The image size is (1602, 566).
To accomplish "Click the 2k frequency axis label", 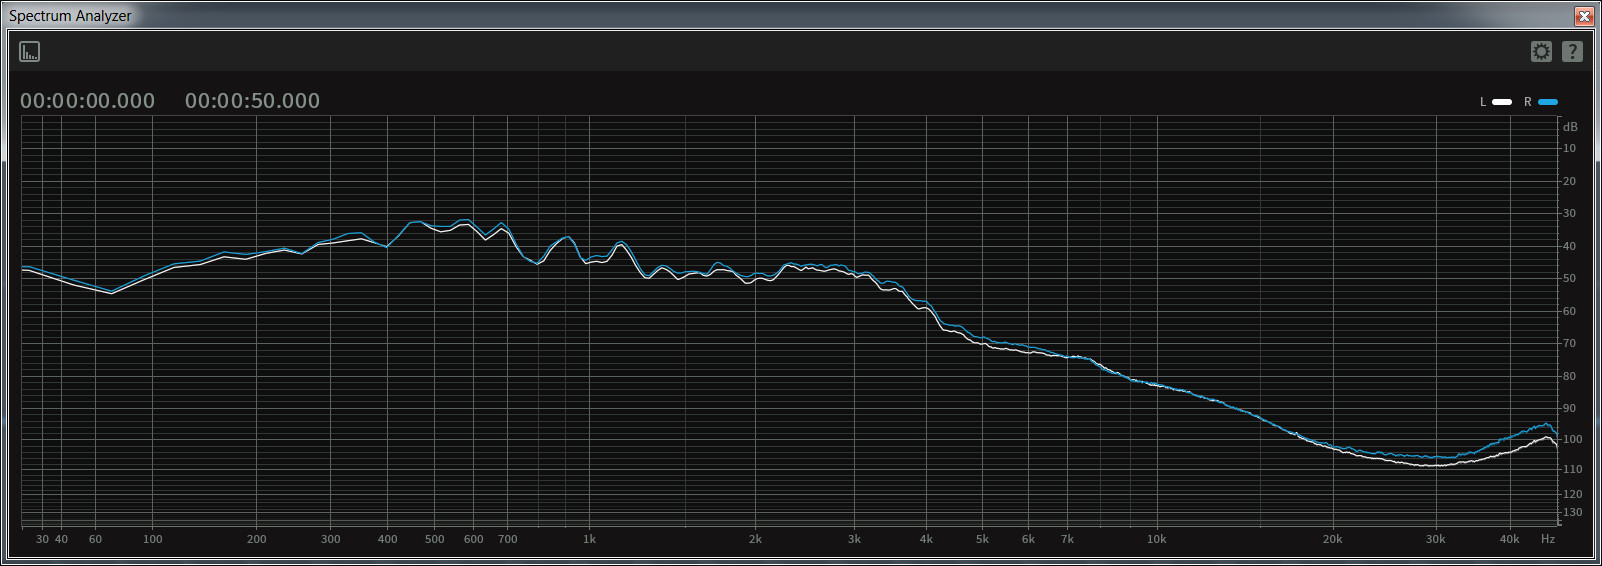I will point(755,539).
